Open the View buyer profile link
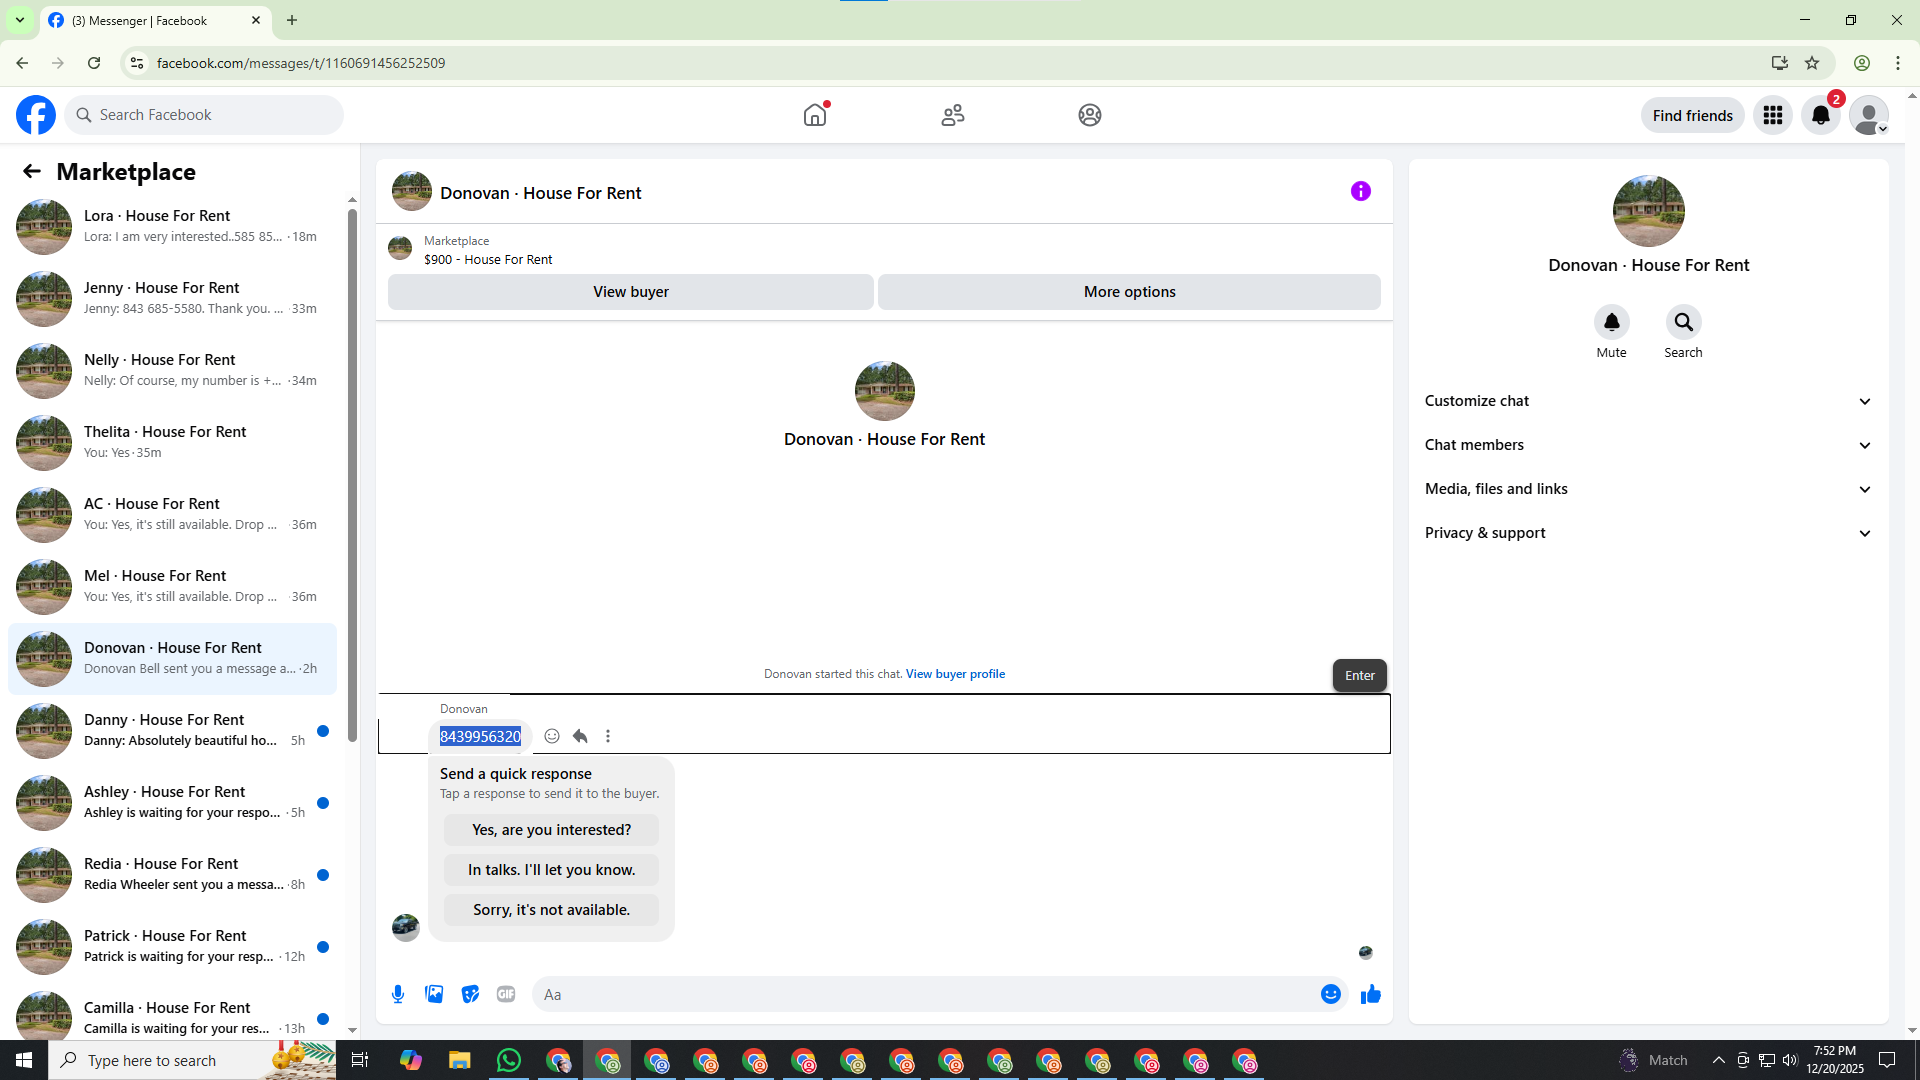1920x1080 pixels. (955, 674)
